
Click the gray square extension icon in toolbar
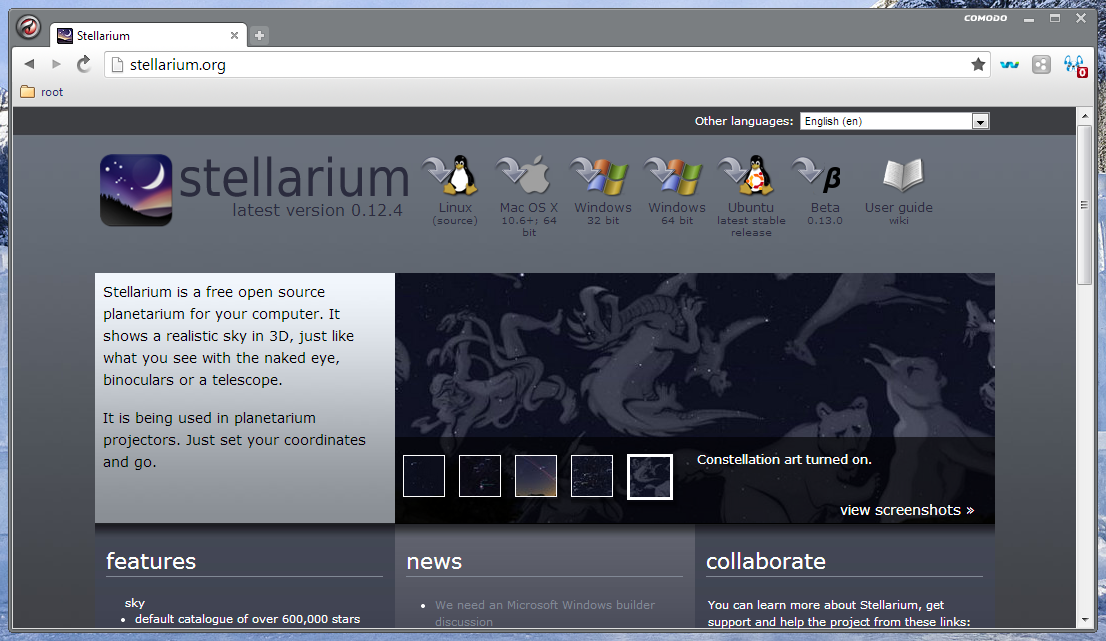pos(1041,65)
